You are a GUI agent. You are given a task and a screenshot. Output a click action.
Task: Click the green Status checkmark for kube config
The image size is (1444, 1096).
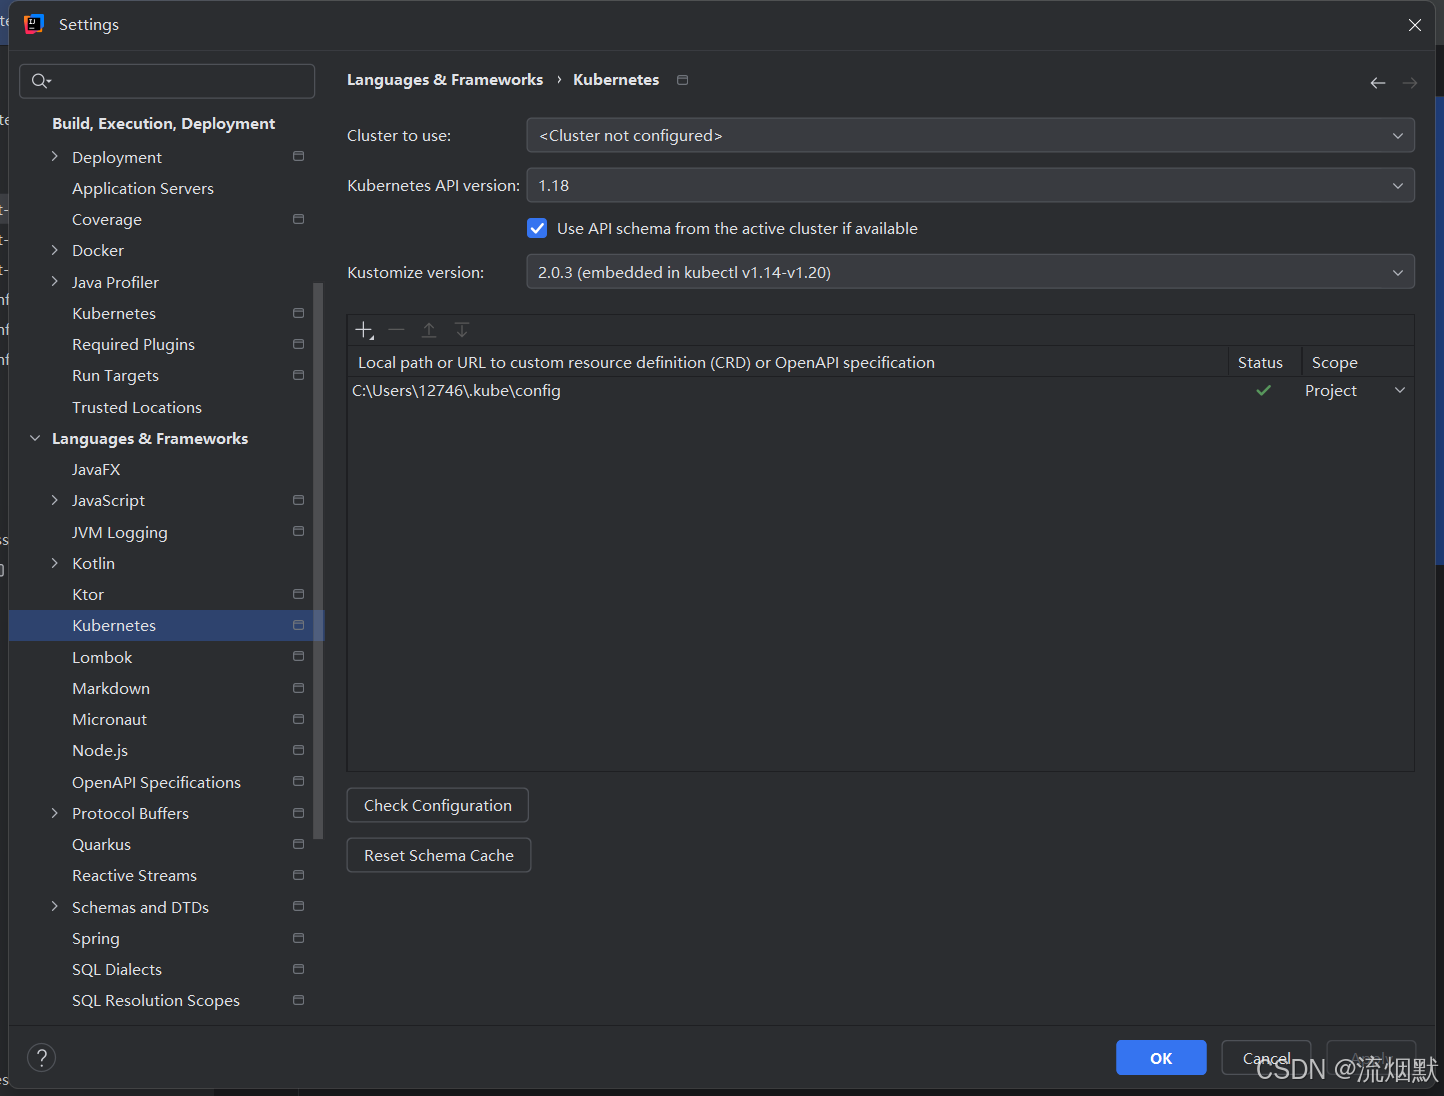(x=1264, y=391)
